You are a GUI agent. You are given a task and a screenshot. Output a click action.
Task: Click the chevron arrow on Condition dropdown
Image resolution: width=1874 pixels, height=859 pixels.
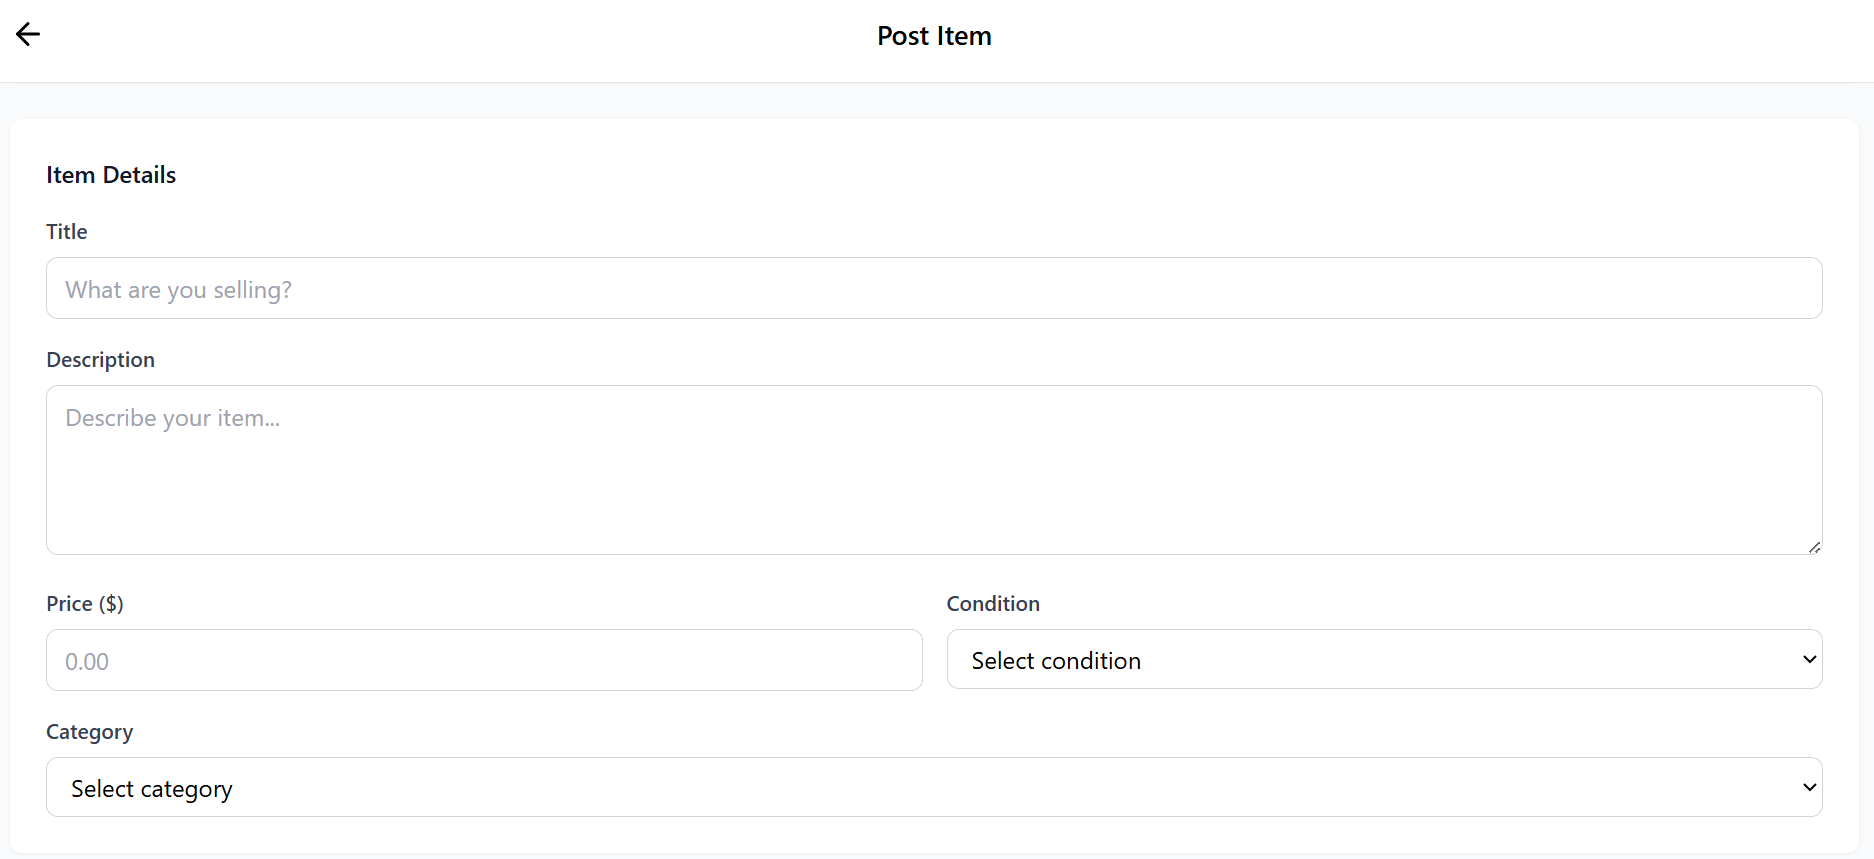1809,659
